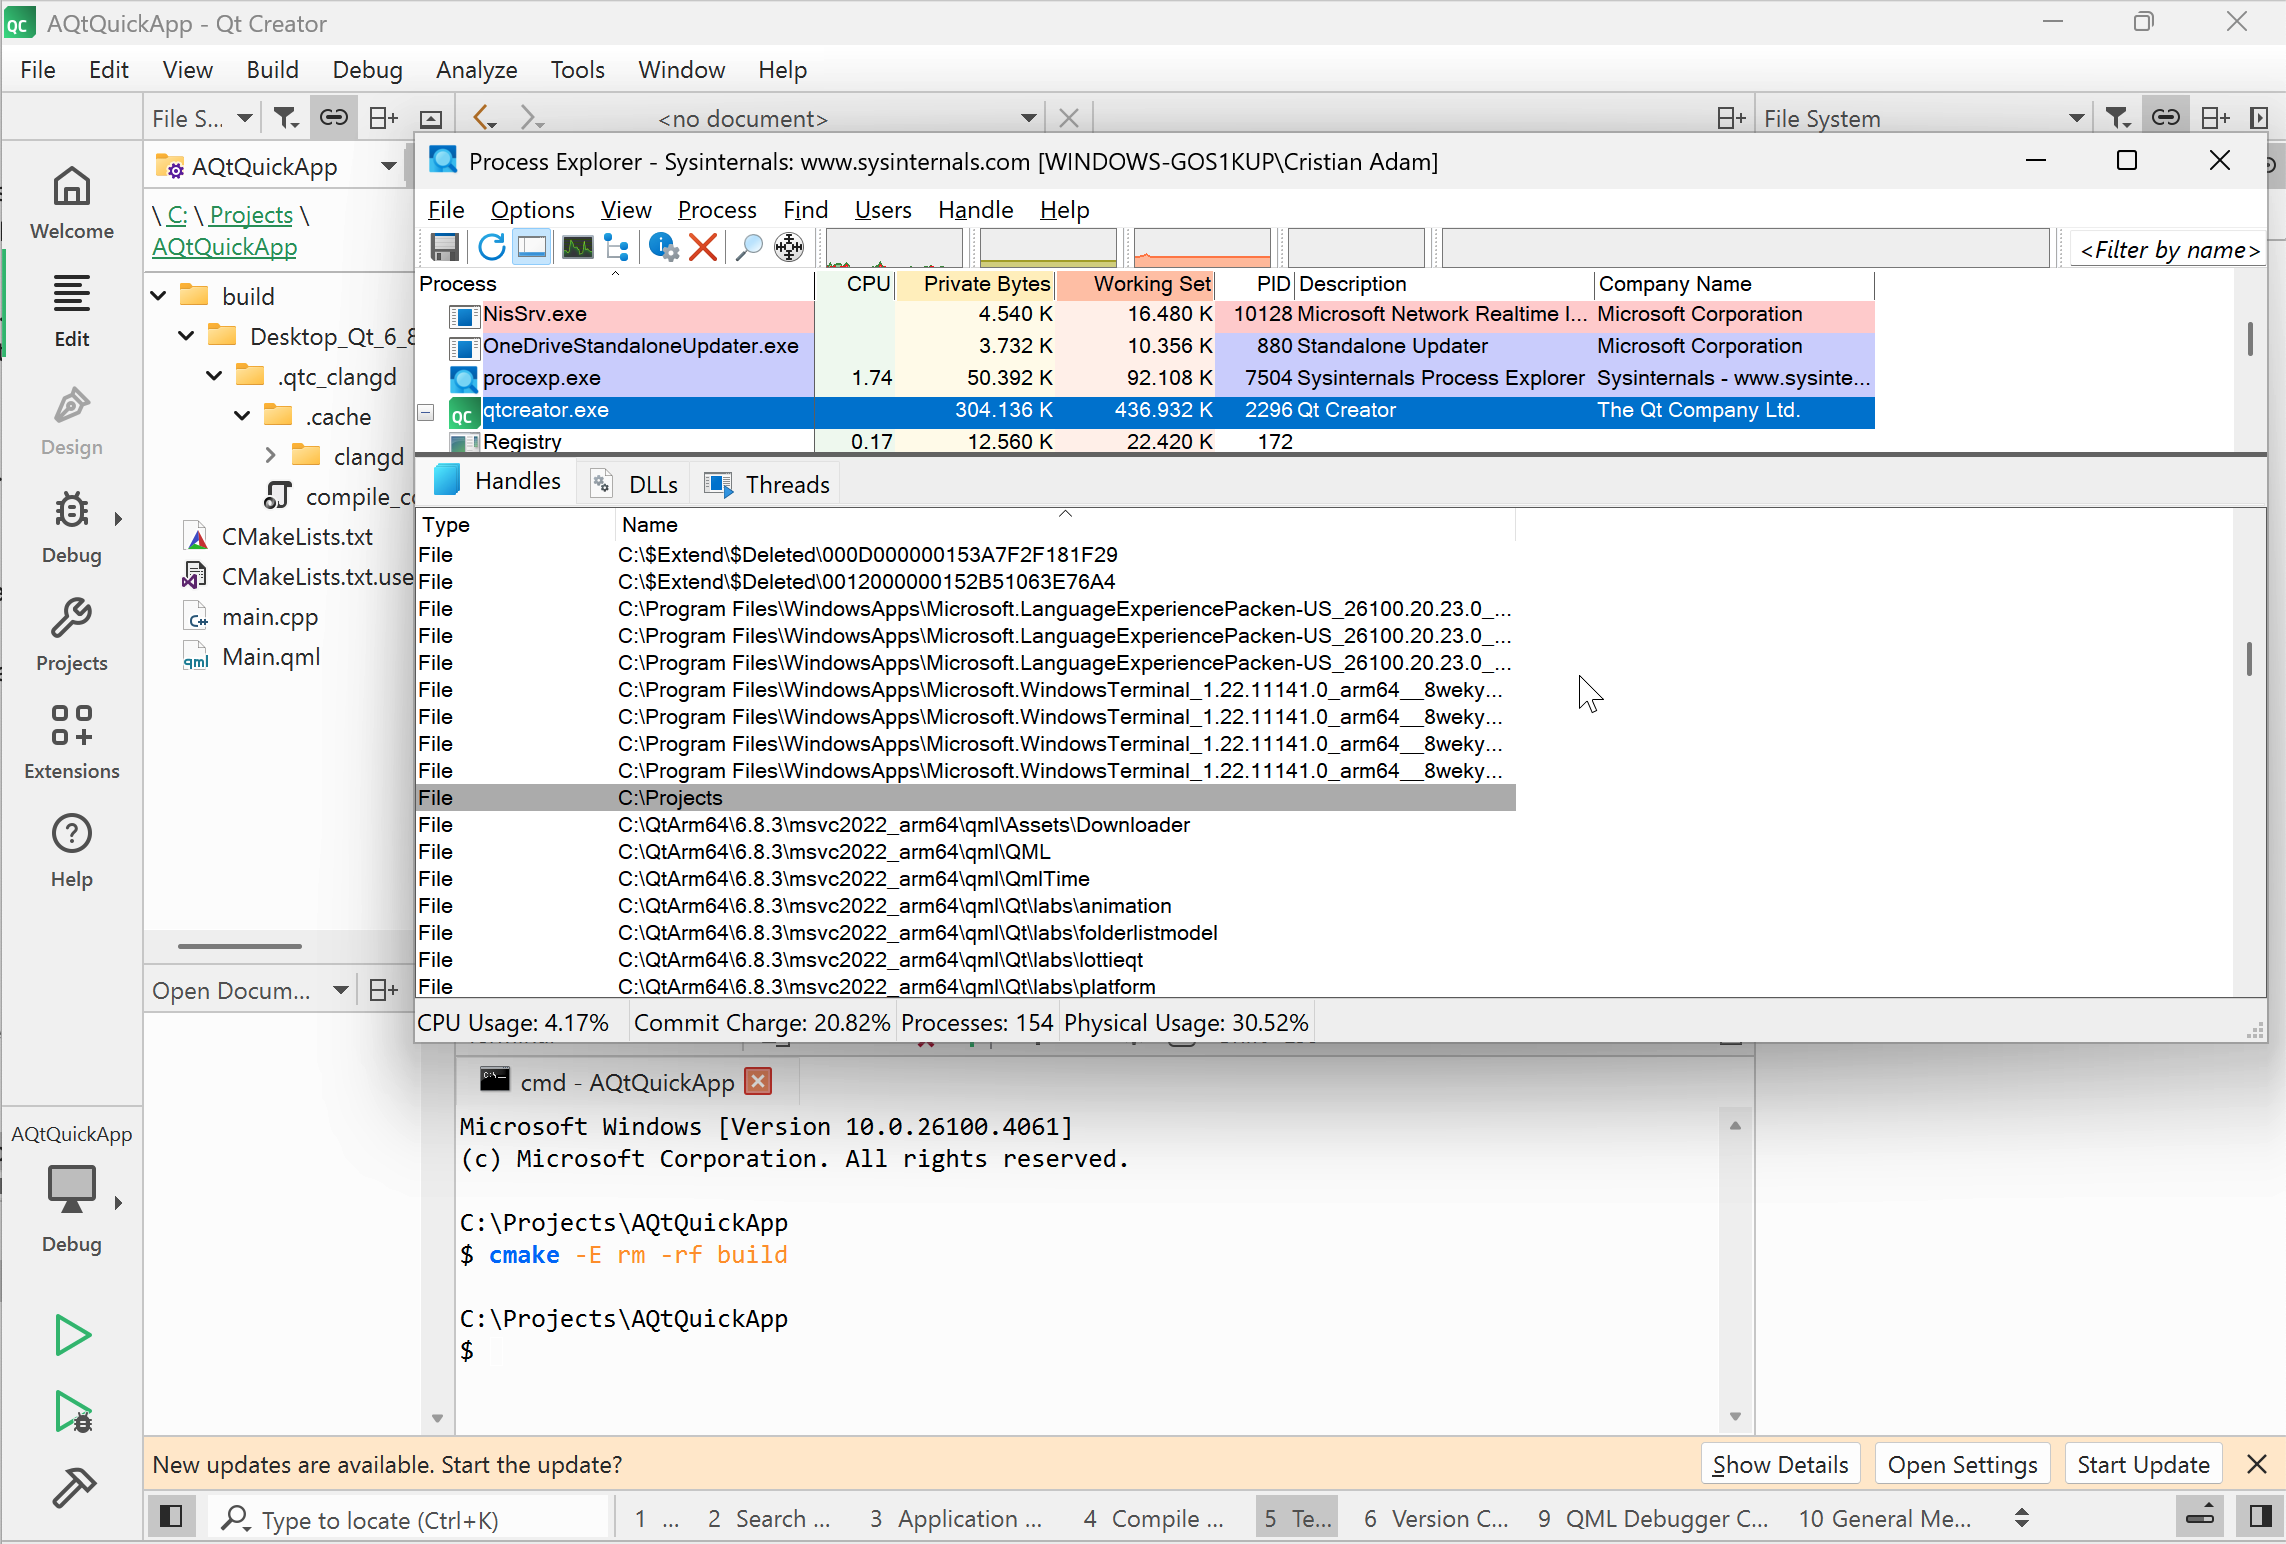
Task: Open right File System view dropdown
Action: [x=1924, y=119]
